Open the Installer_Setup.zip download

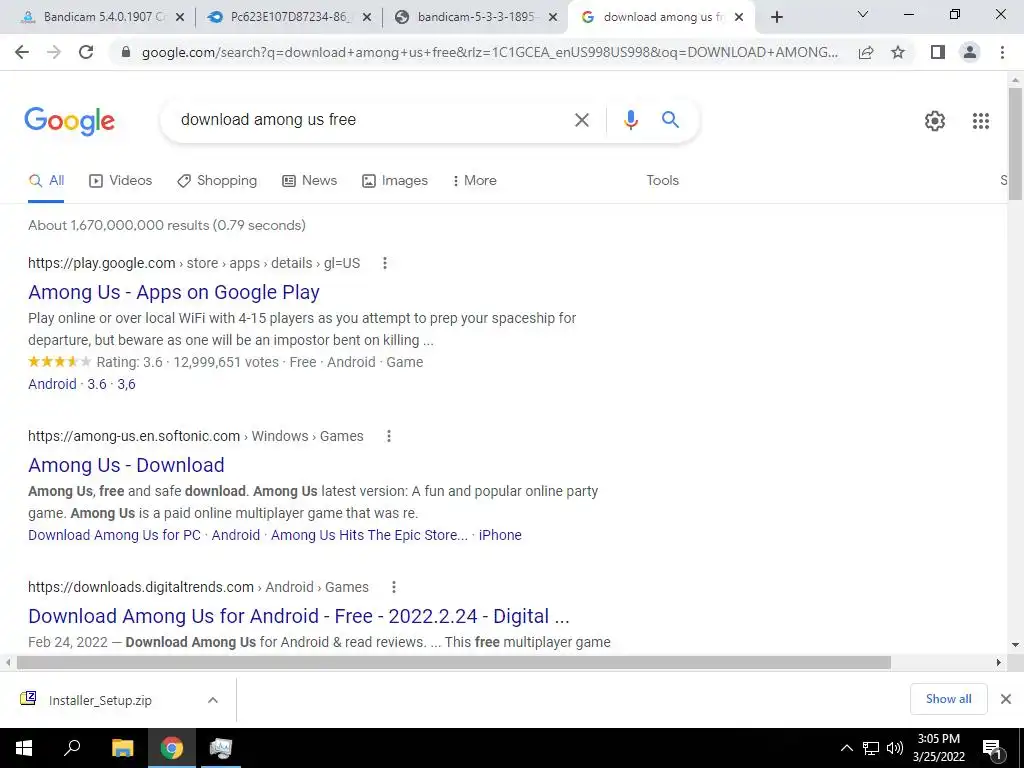100,700
